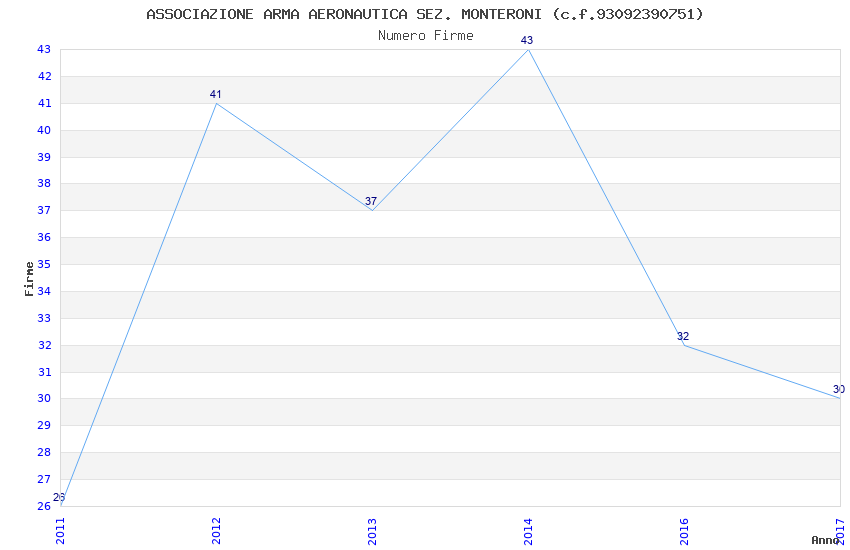Click the chart title ASSOCIAZIONE ARMA AERONAUTICA
The height and width of the screenshot is (550, 850).
click(x=424, y=14)
